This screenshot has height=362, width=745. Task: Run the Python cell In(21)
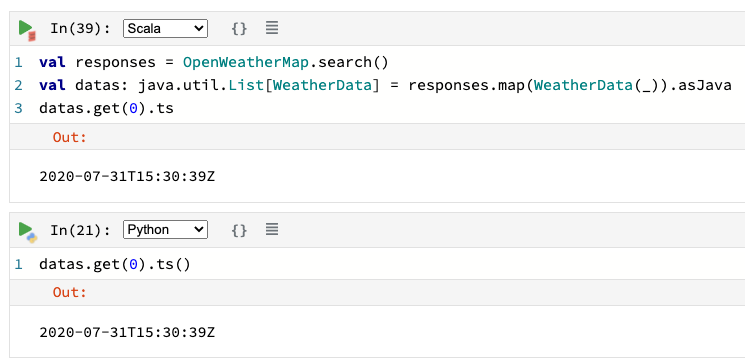tap(26, 231)
